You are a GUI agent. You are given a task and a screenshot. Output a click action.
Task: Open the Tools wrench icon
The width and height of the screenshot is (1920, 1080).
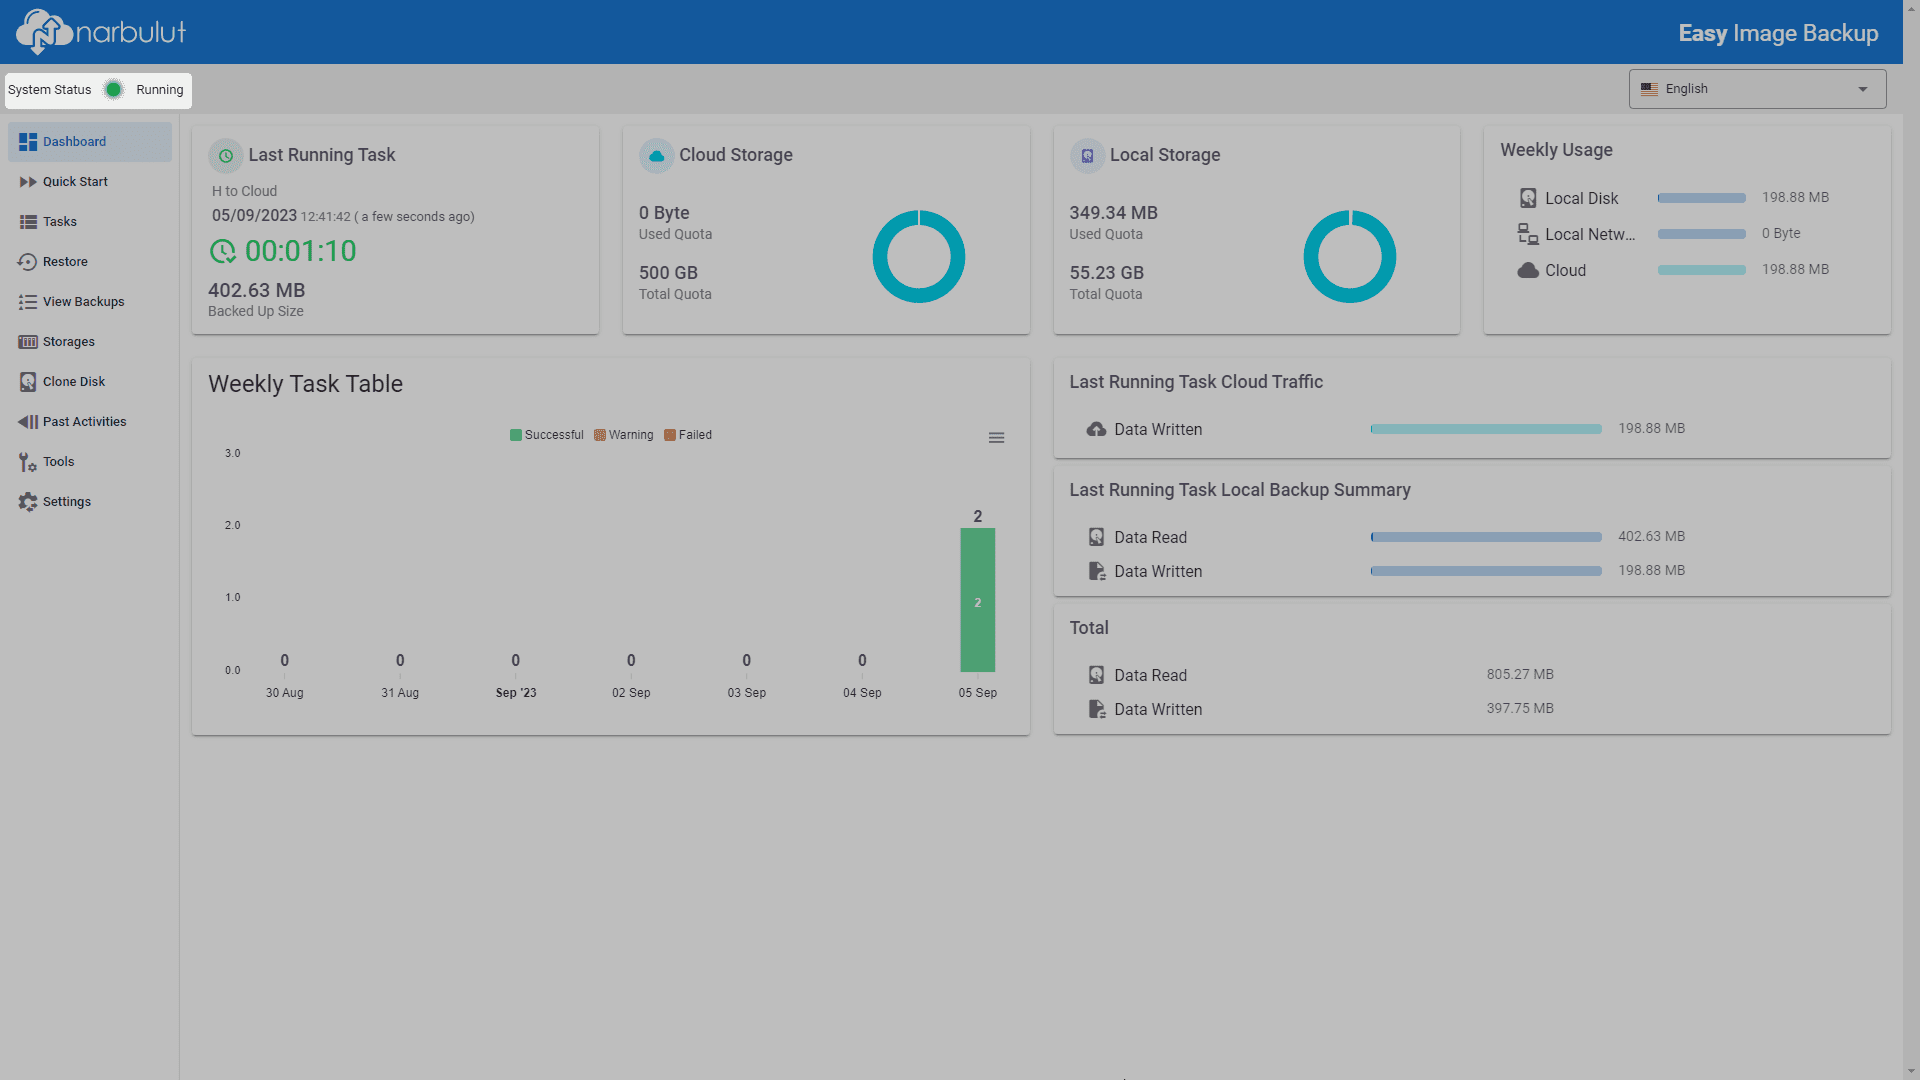tap(28, 462)
